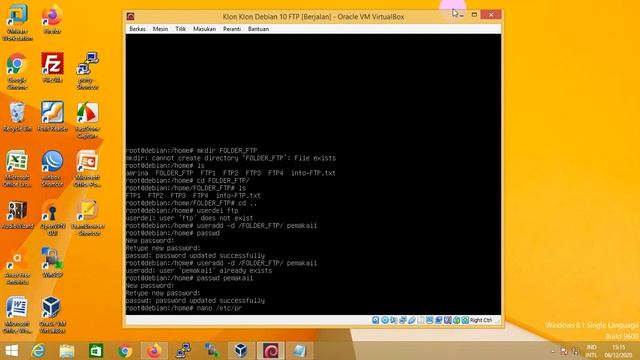Screen dimensions: 640x360
Task: Open the Masukan menu
Action: [x=204, y=29]
